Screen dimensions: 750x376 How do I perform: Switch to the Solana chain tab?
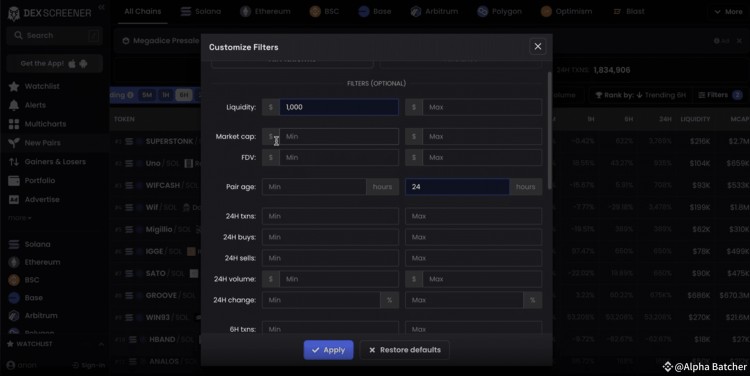tap(201, 11)
